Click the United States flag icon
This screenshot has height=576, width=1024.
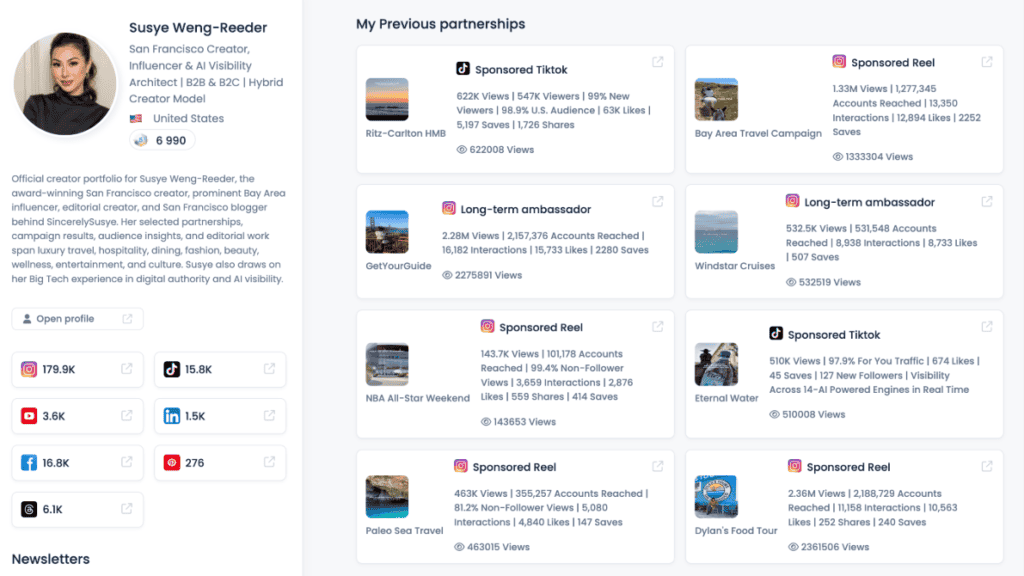[136, 119]
